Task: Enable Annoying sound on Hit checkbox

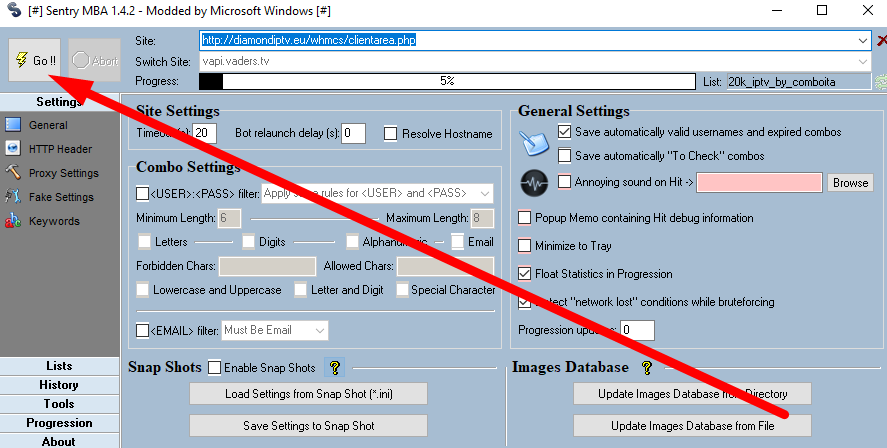Action: [x=564, y=182]
